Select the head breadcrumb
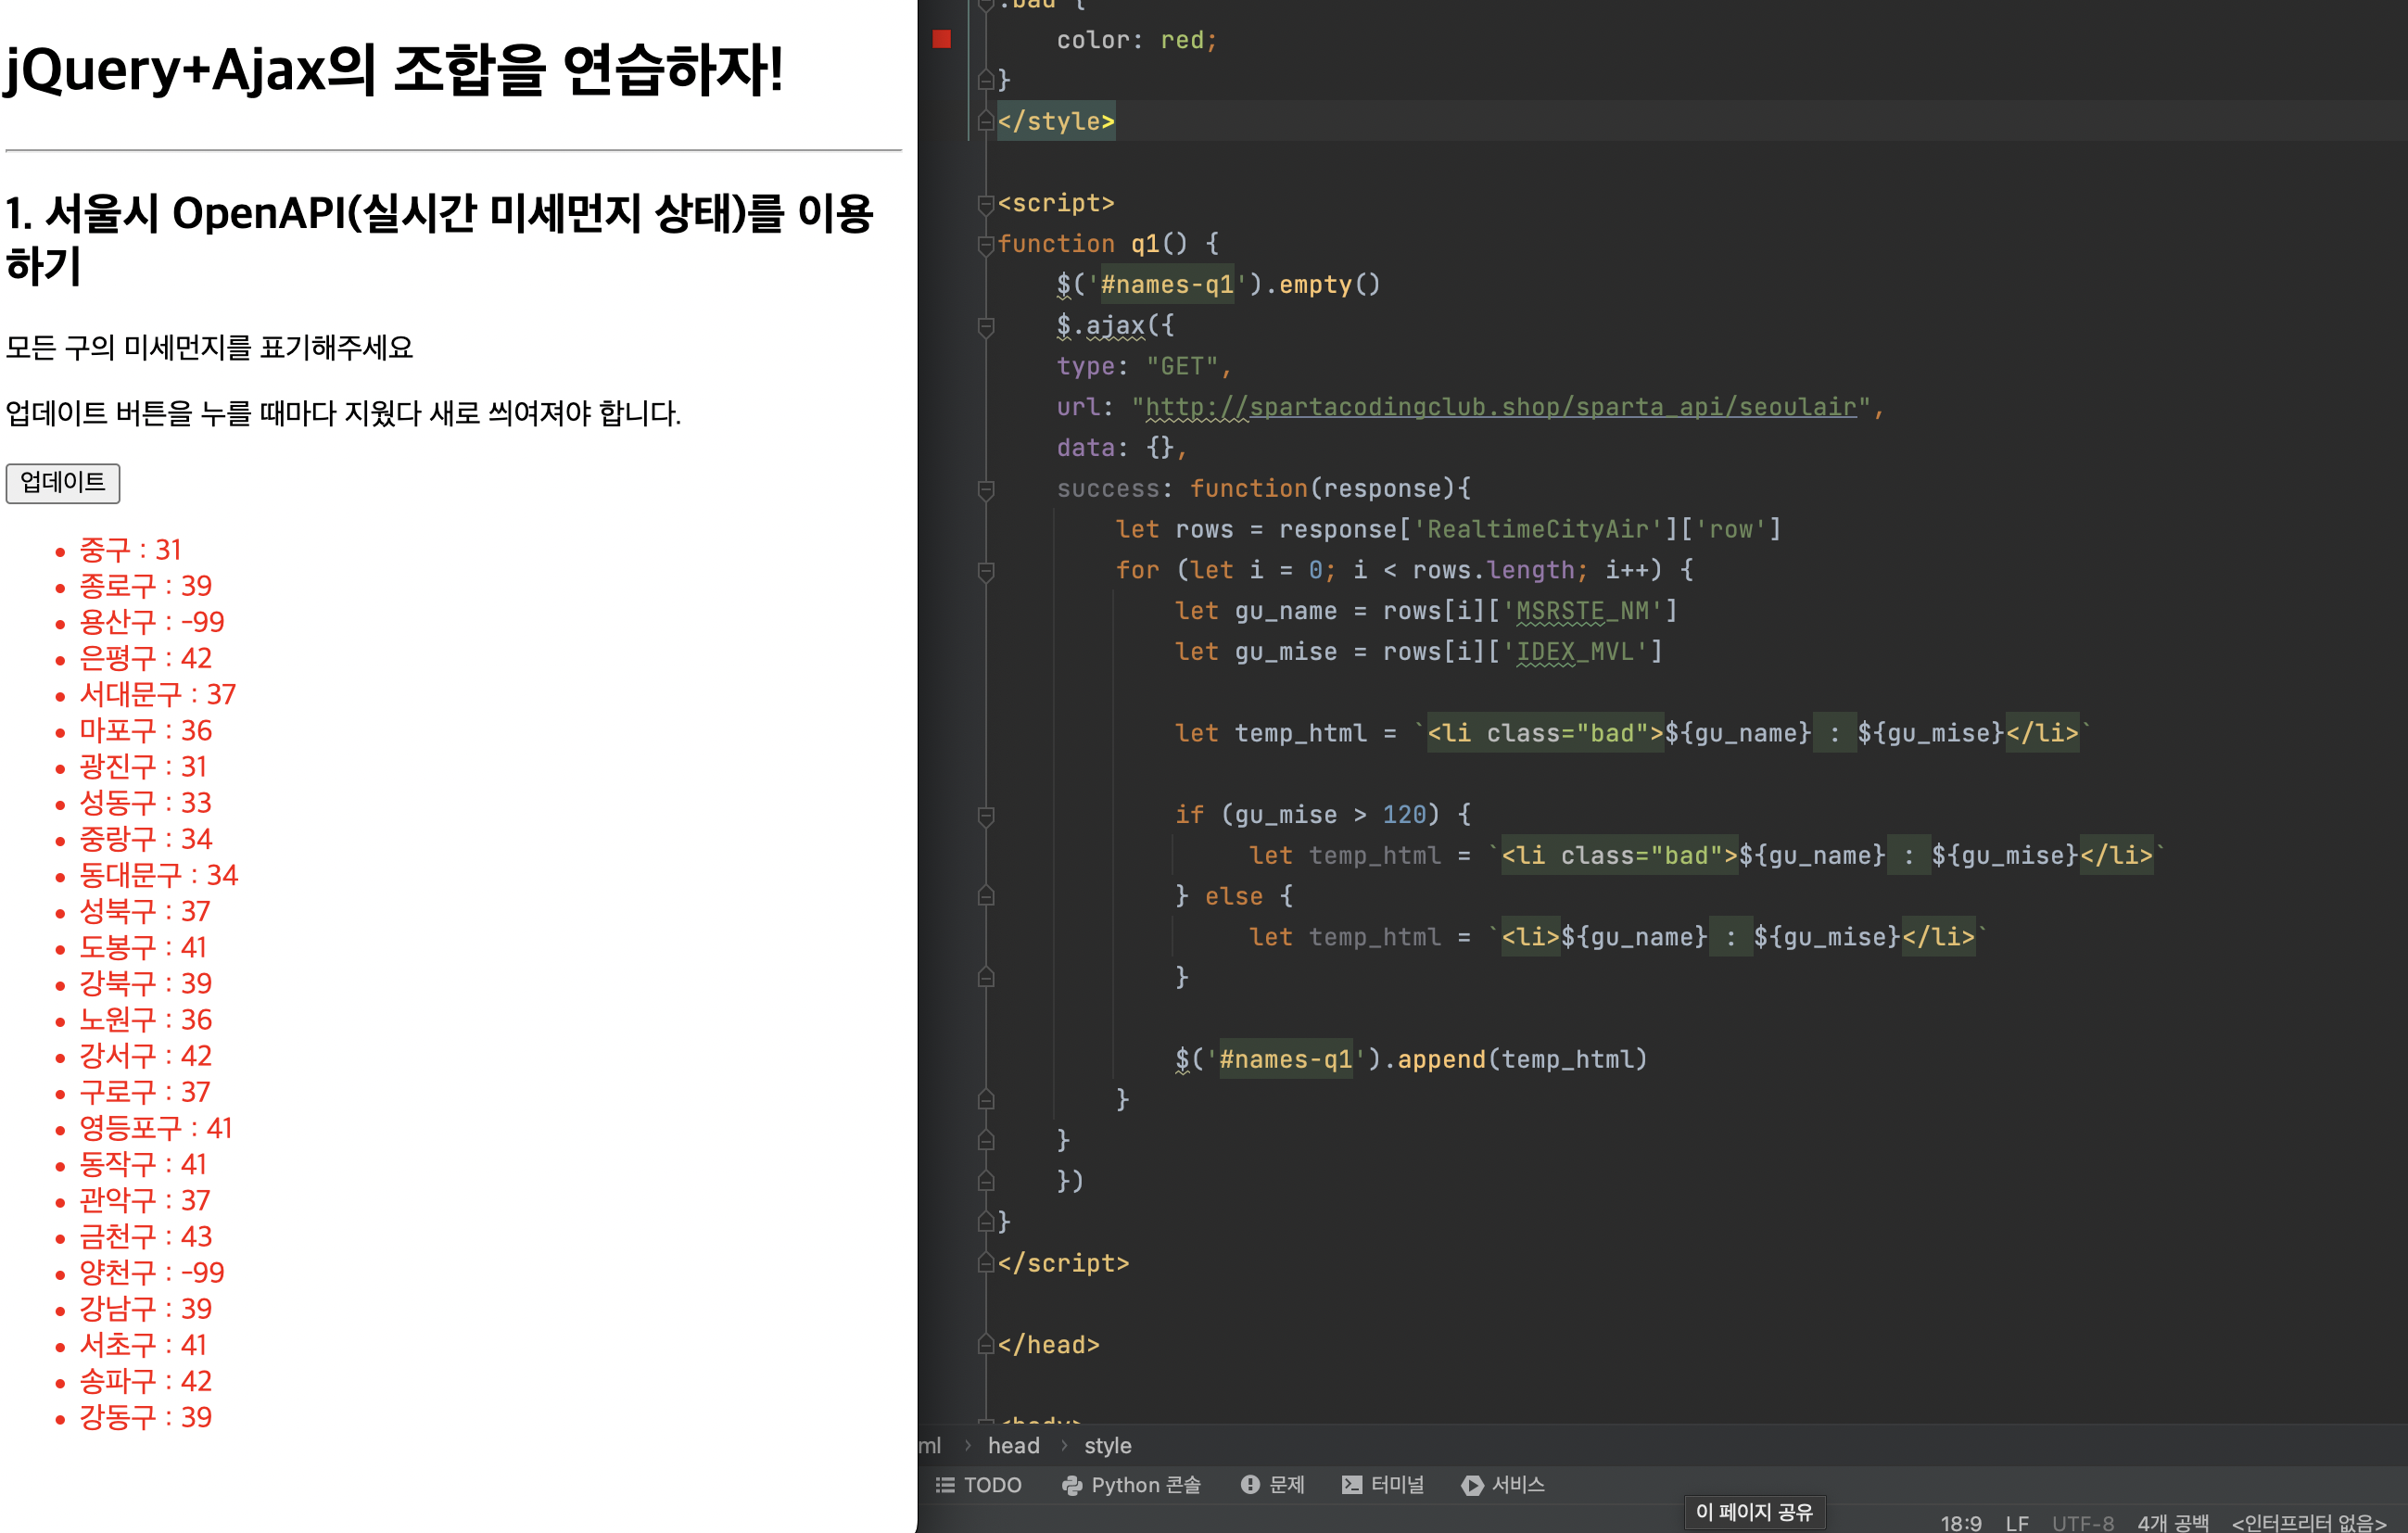Screen dimensions: 2408x1533 point(1014,1446)
